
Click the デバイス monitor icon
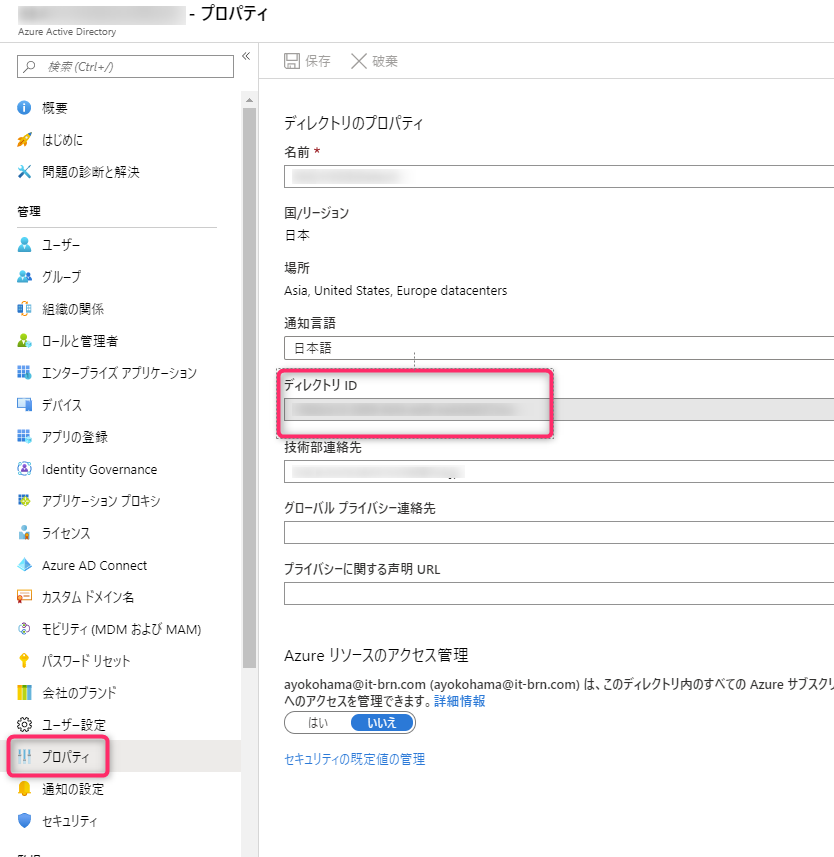24,405
